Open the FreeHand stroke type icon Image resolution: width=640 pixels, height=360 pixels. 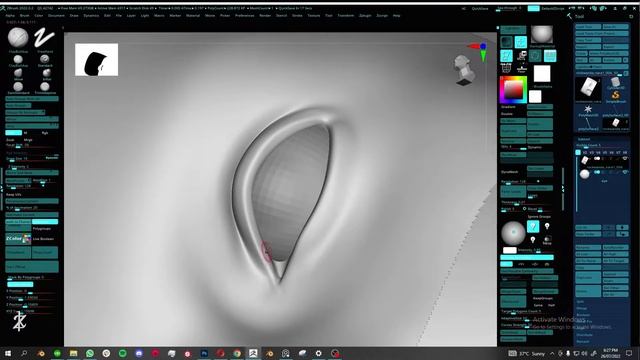pyautogui.click(x=44, y=38)
